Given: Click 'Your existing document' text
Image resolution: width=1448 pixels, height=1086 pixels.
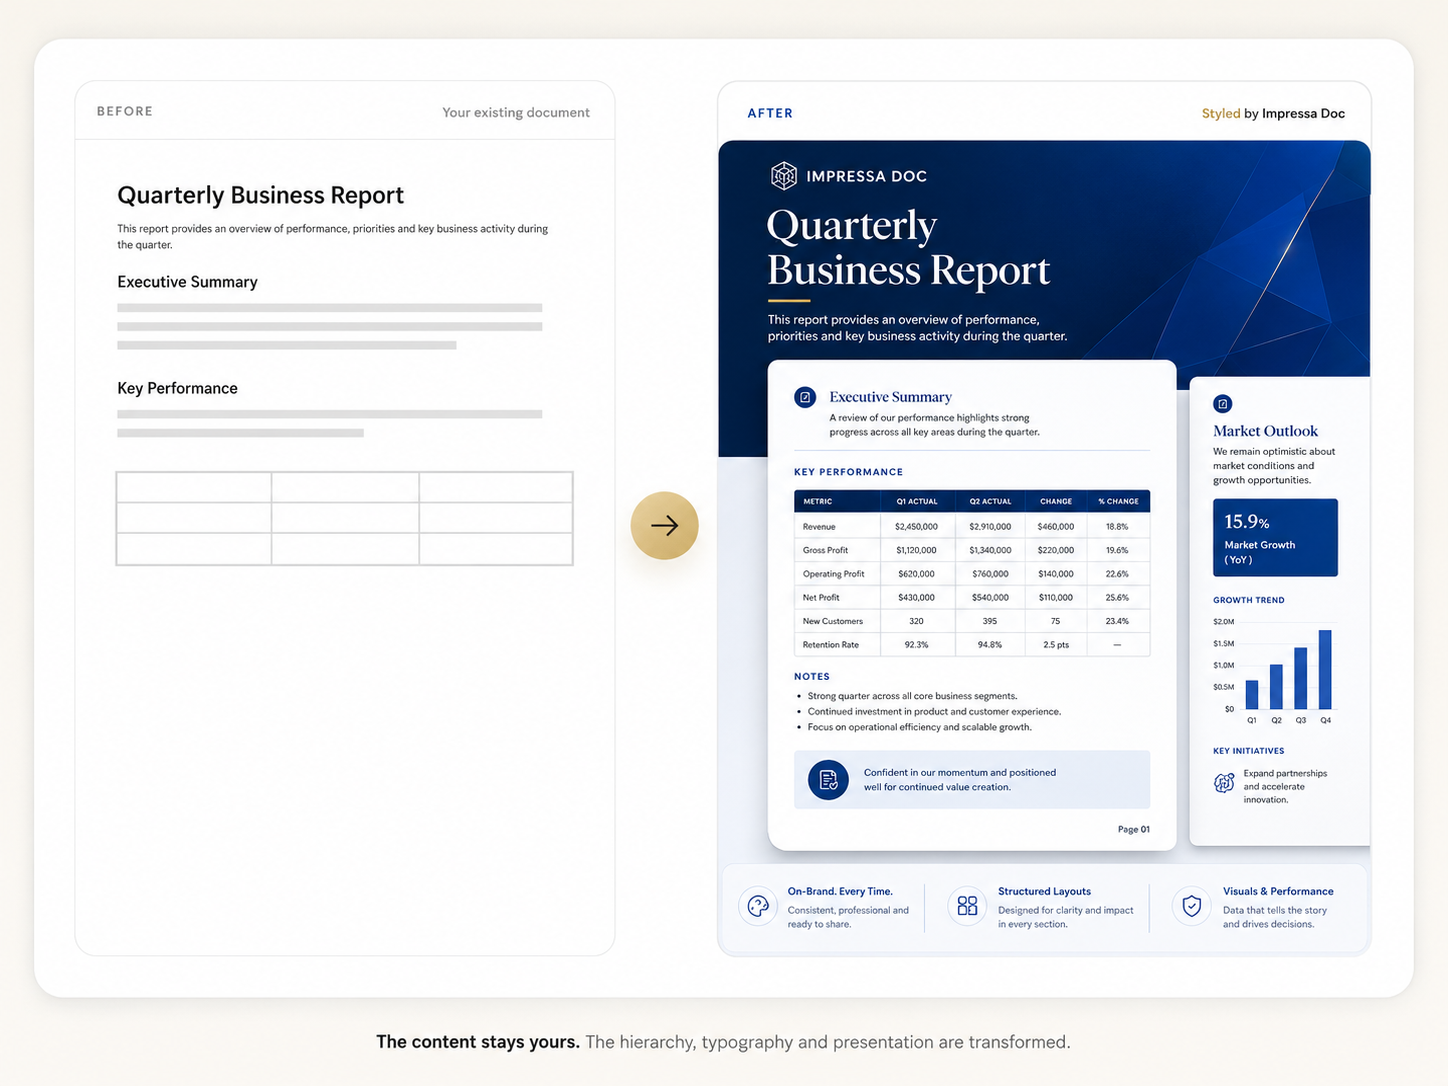Looking at the screenshot, I should point(516,112).
